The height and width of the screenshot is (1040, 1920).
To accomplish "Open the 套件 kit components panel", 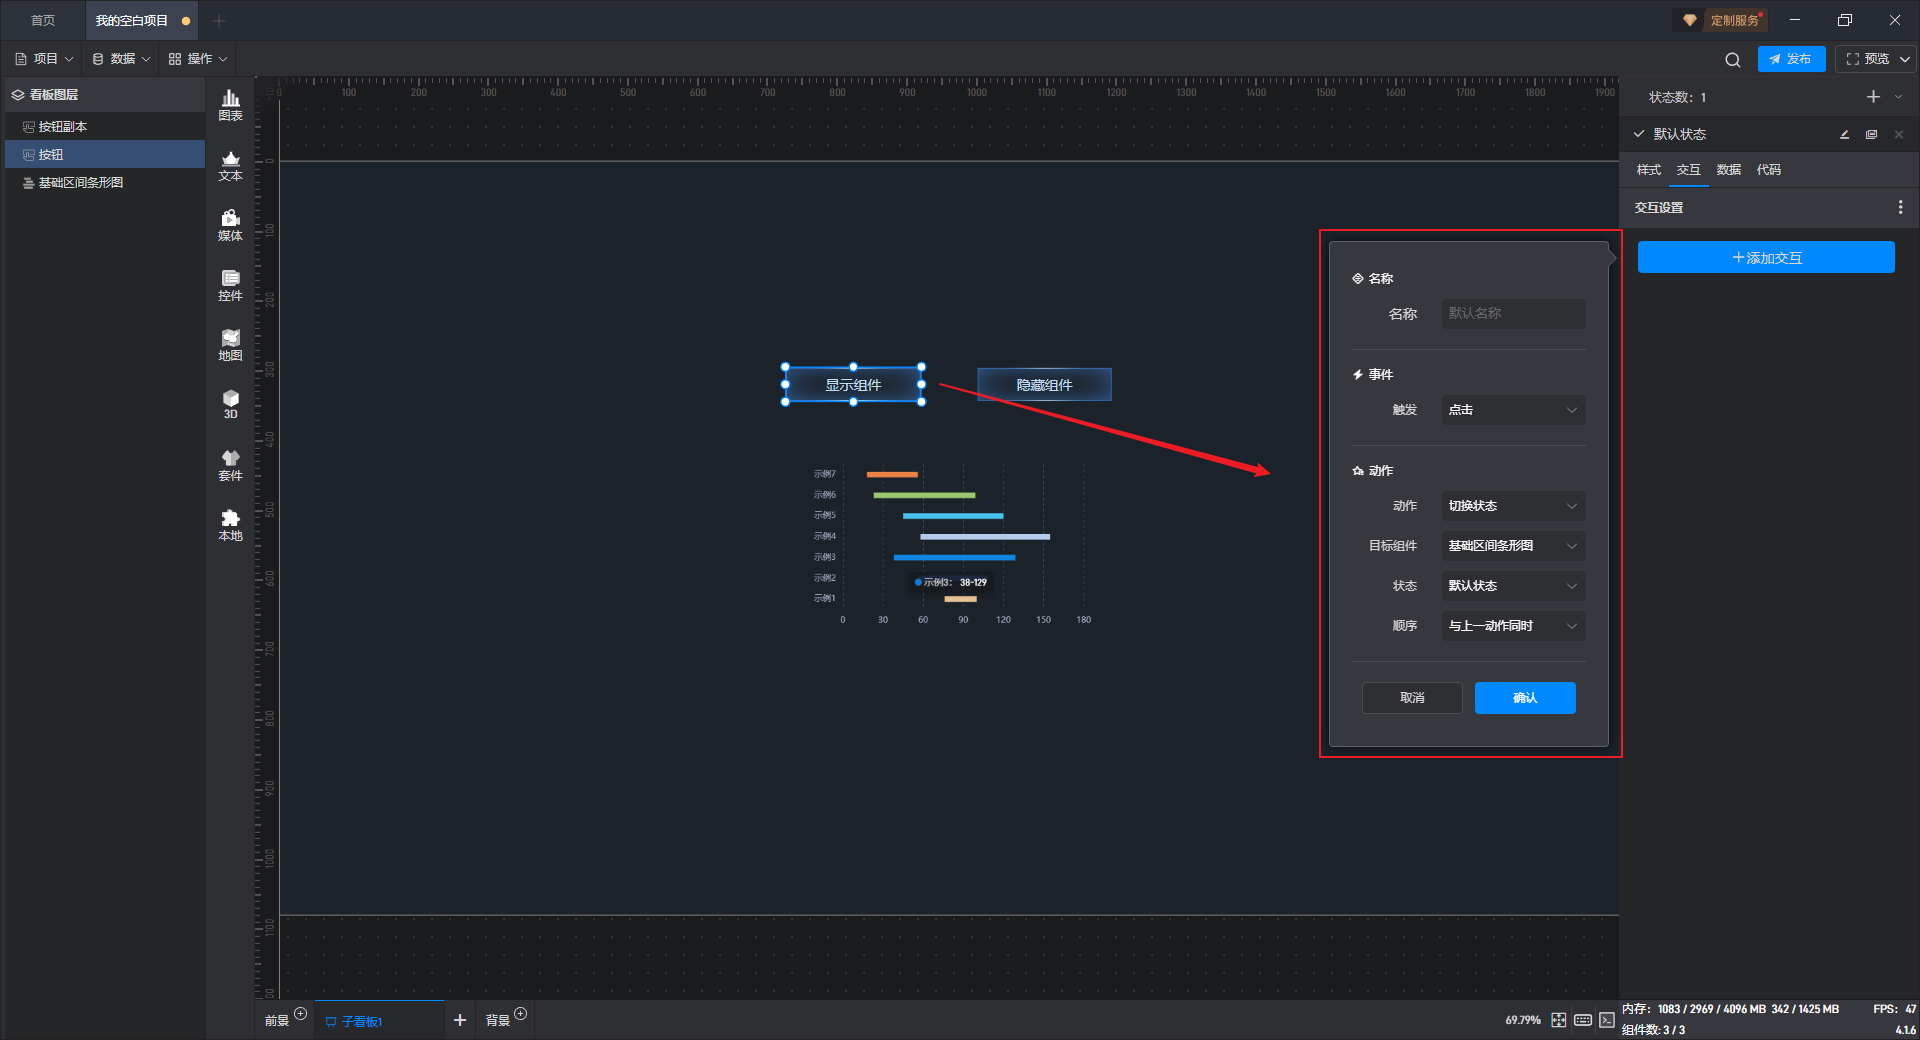I will 230,465.
